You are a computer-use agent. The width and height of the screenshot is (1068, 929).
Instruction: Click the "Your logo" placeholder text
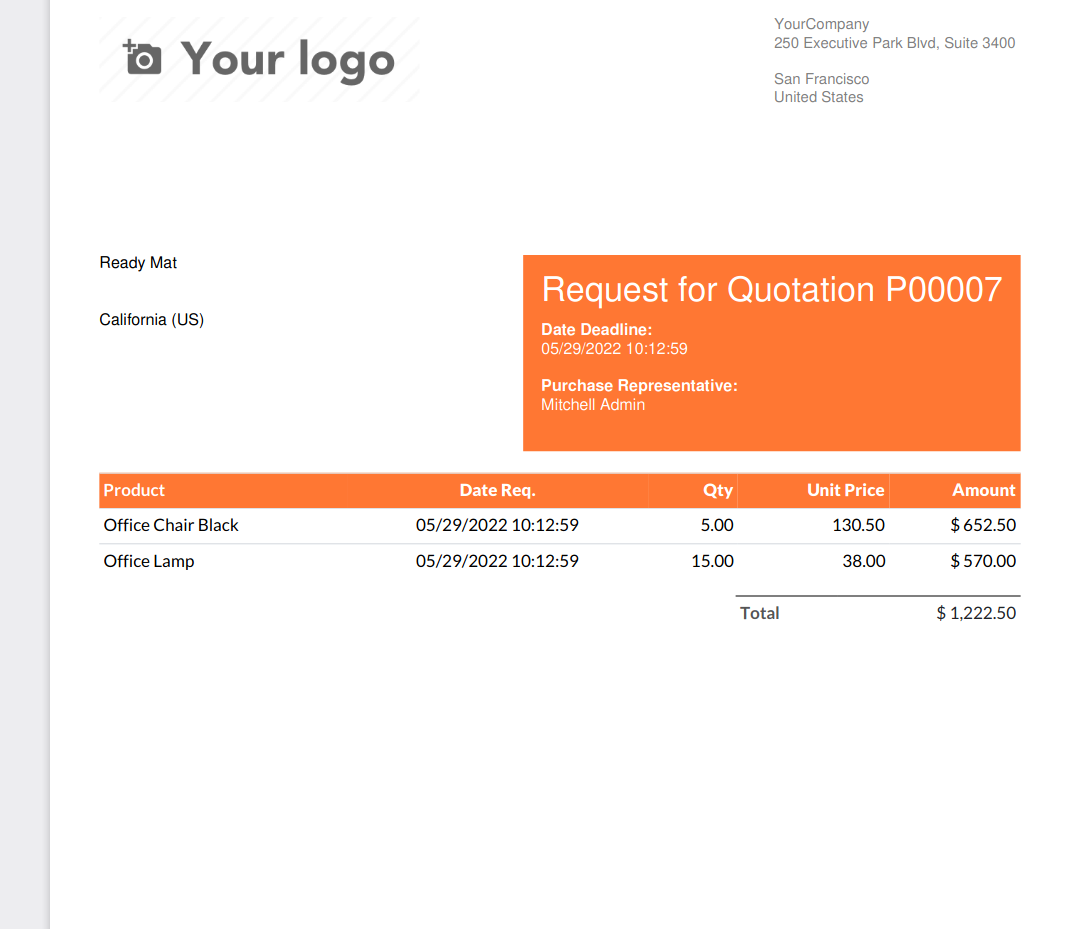point(288,59)
